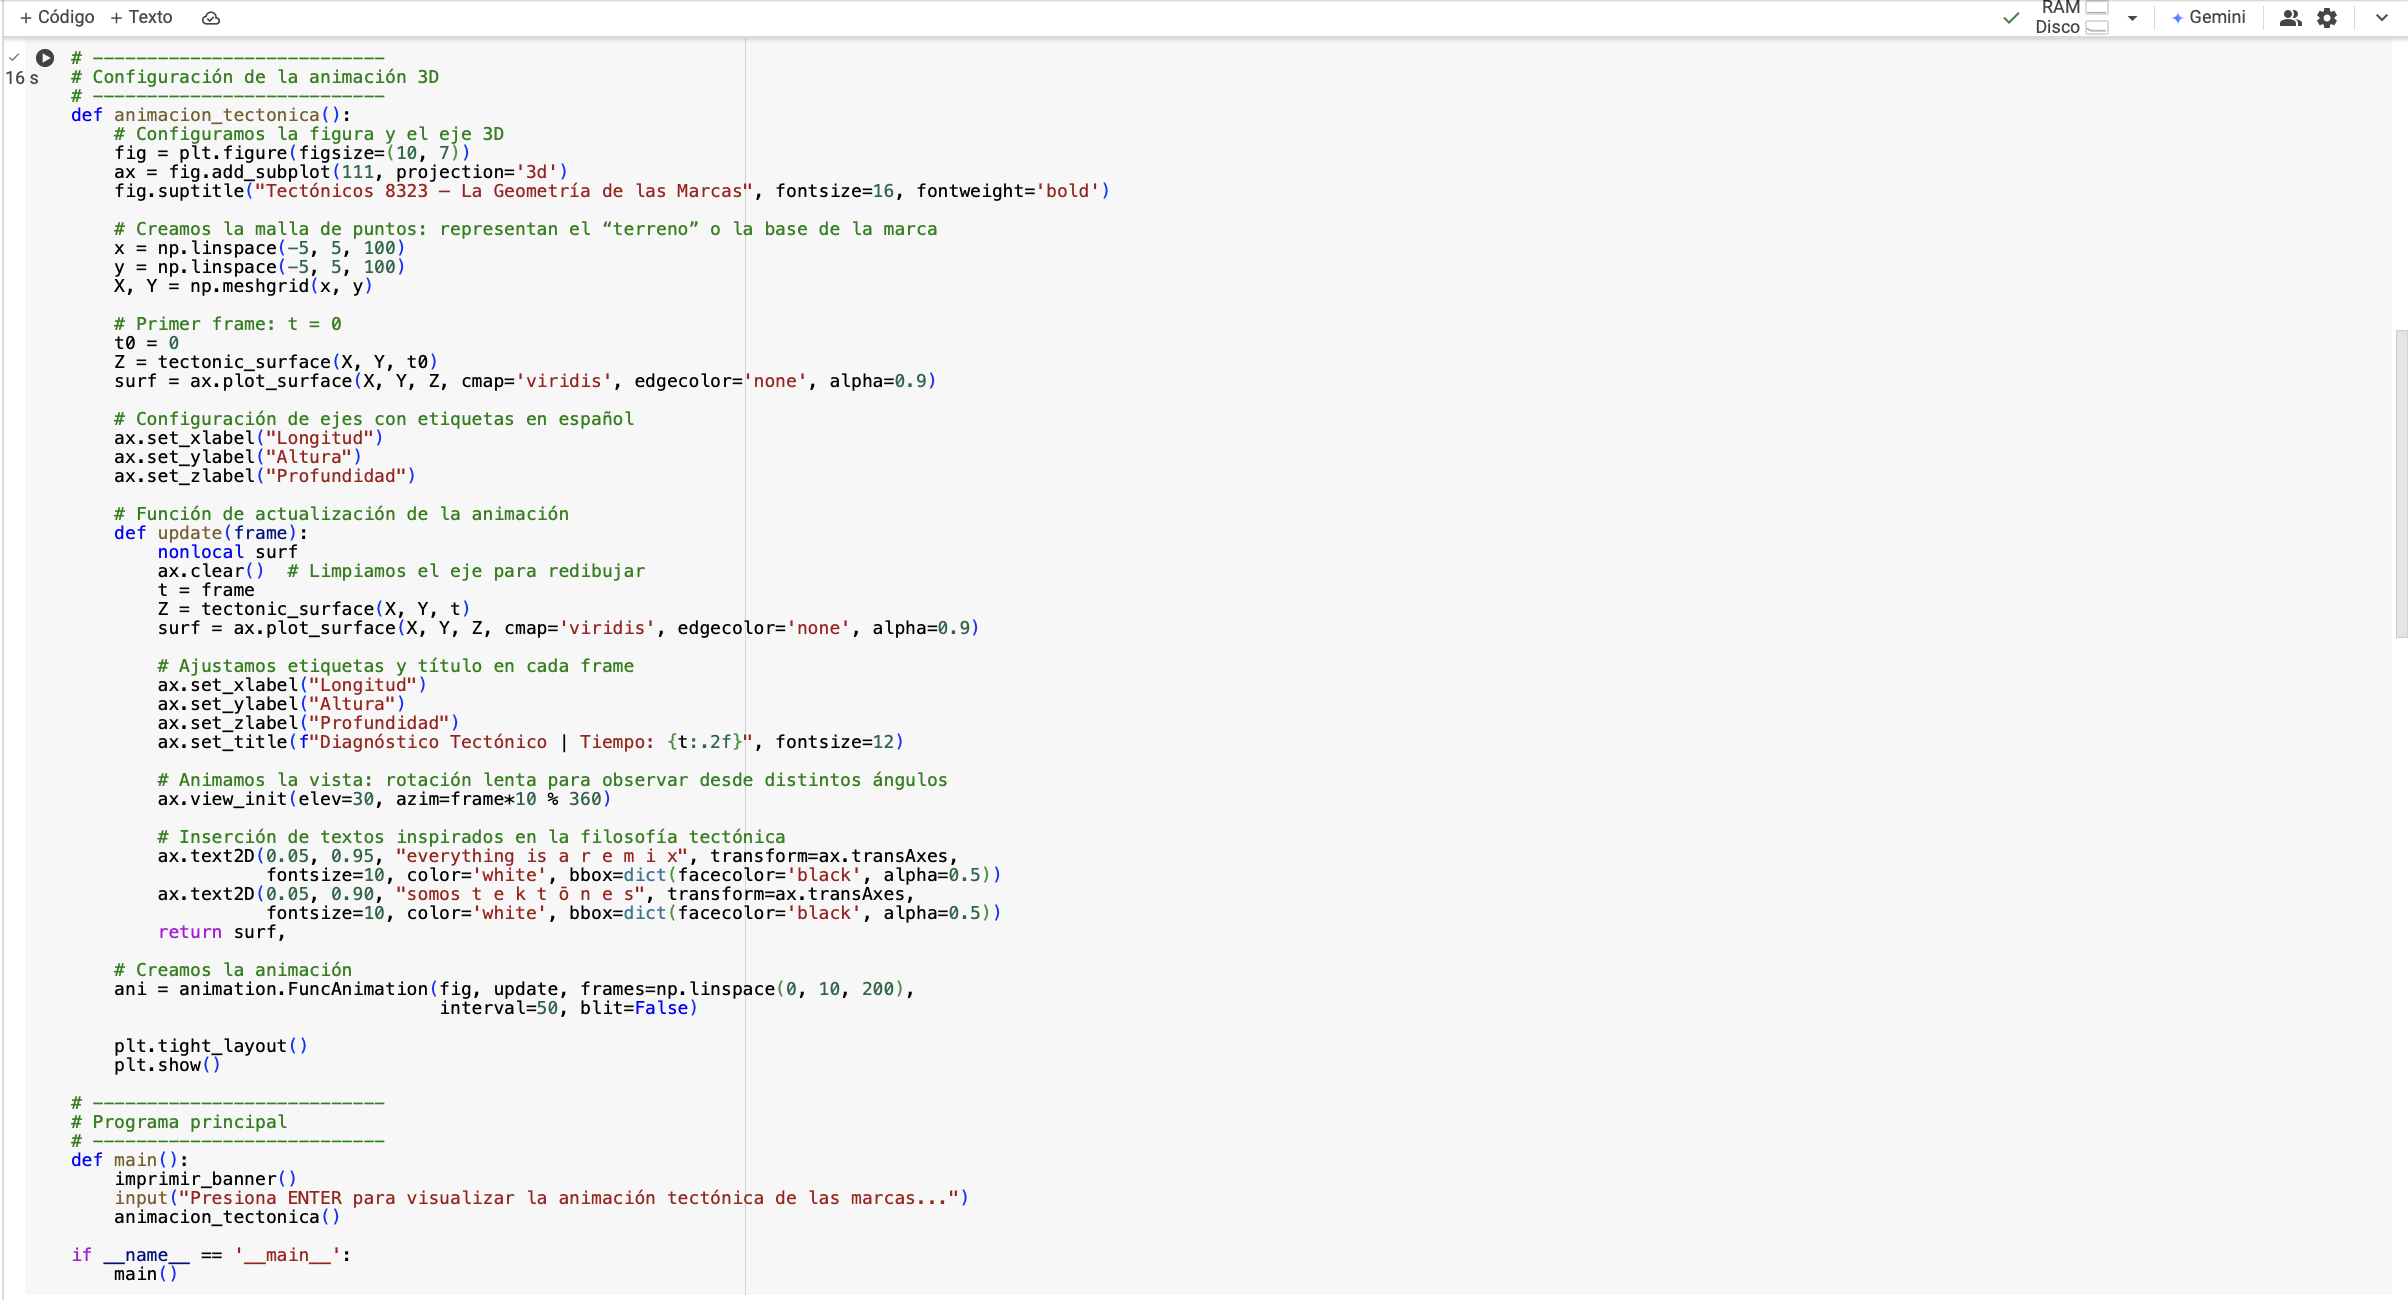The height and width of the screenshot is (1300, 2408).
Task: Click the cell's green executed checkmark
Action: coord(14,58)
